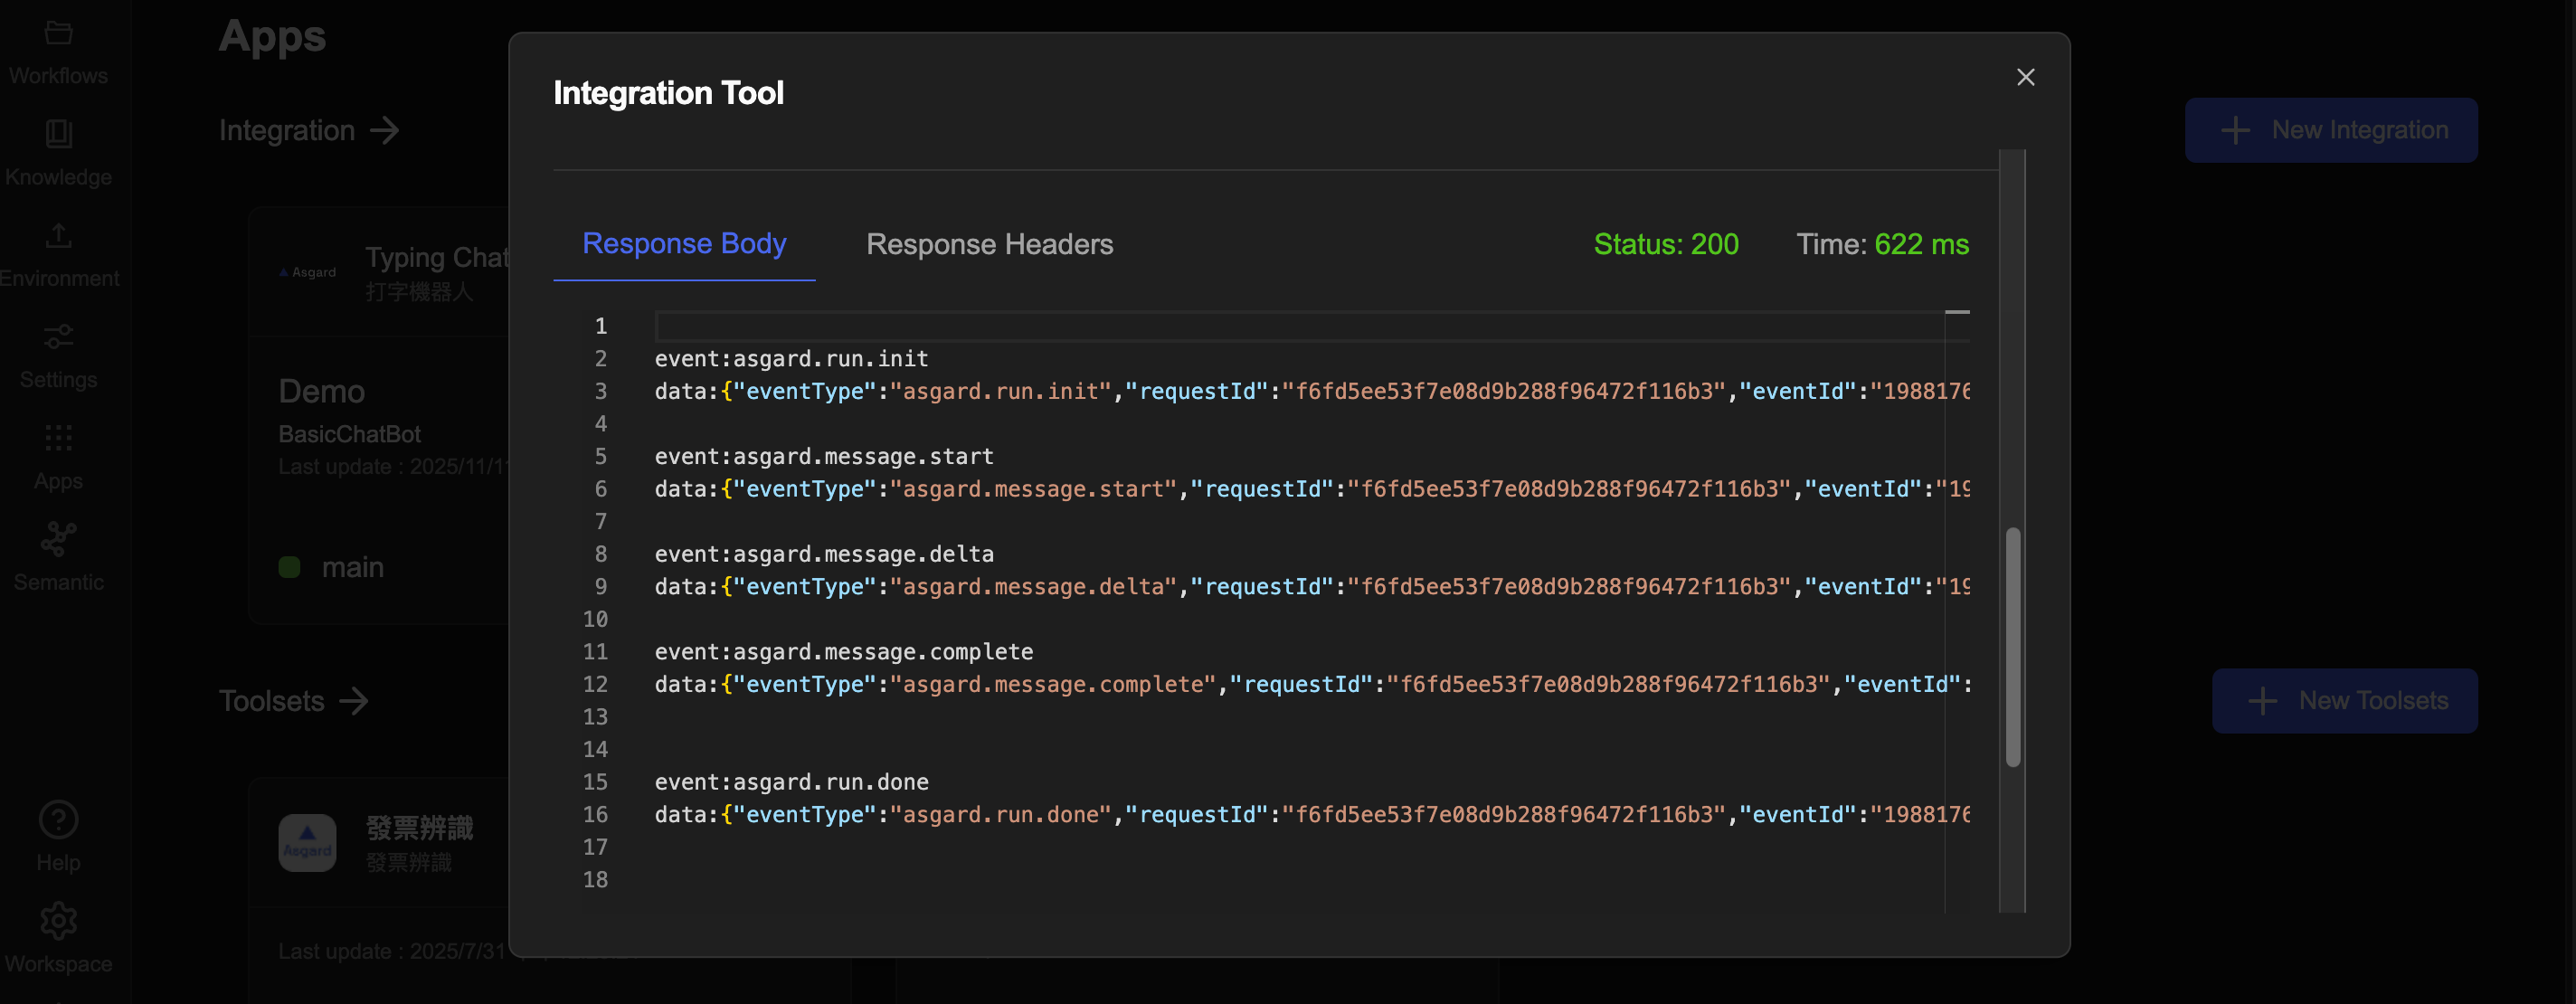Open the Knowledge section icon
This screenshot has width=2576, height=1004.
click(x=58, y=134)
